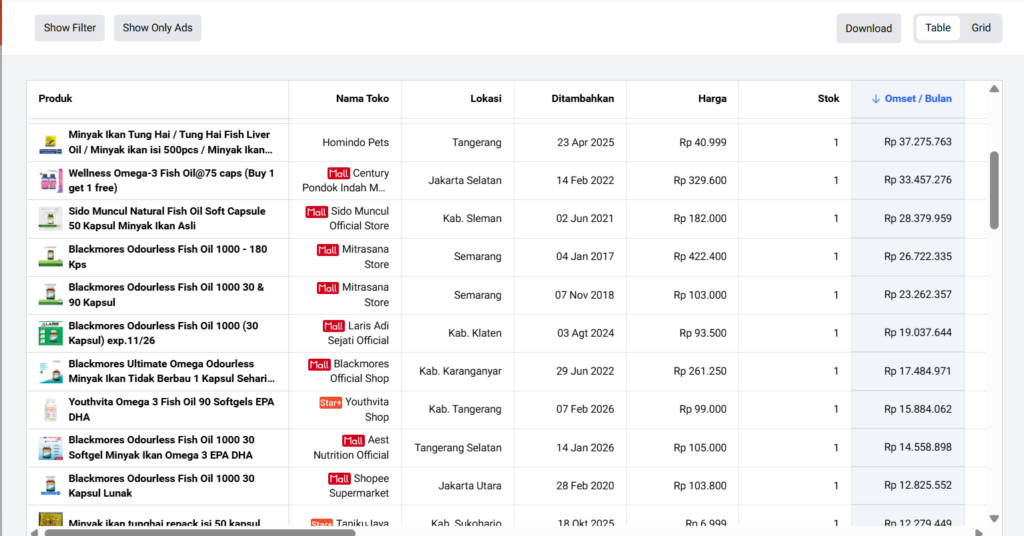Download the product table
The image size is (1024, 536).
[x=869, y=28]
